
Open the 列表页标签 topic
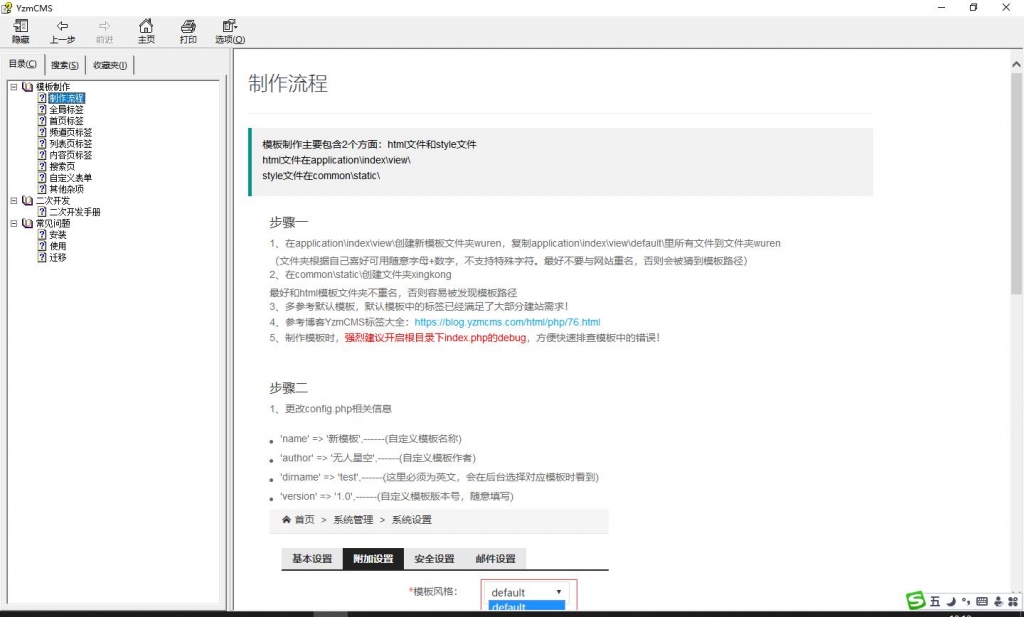point(71,144)
